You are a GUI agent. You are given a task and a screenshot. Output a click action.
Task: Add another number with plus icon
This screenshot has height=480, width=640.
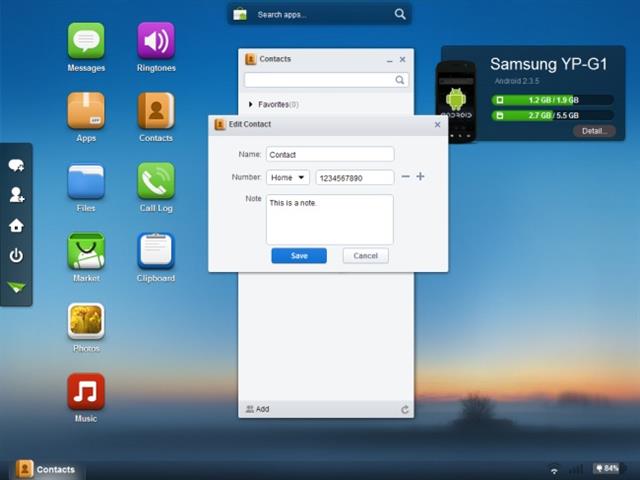coord(420,177)
